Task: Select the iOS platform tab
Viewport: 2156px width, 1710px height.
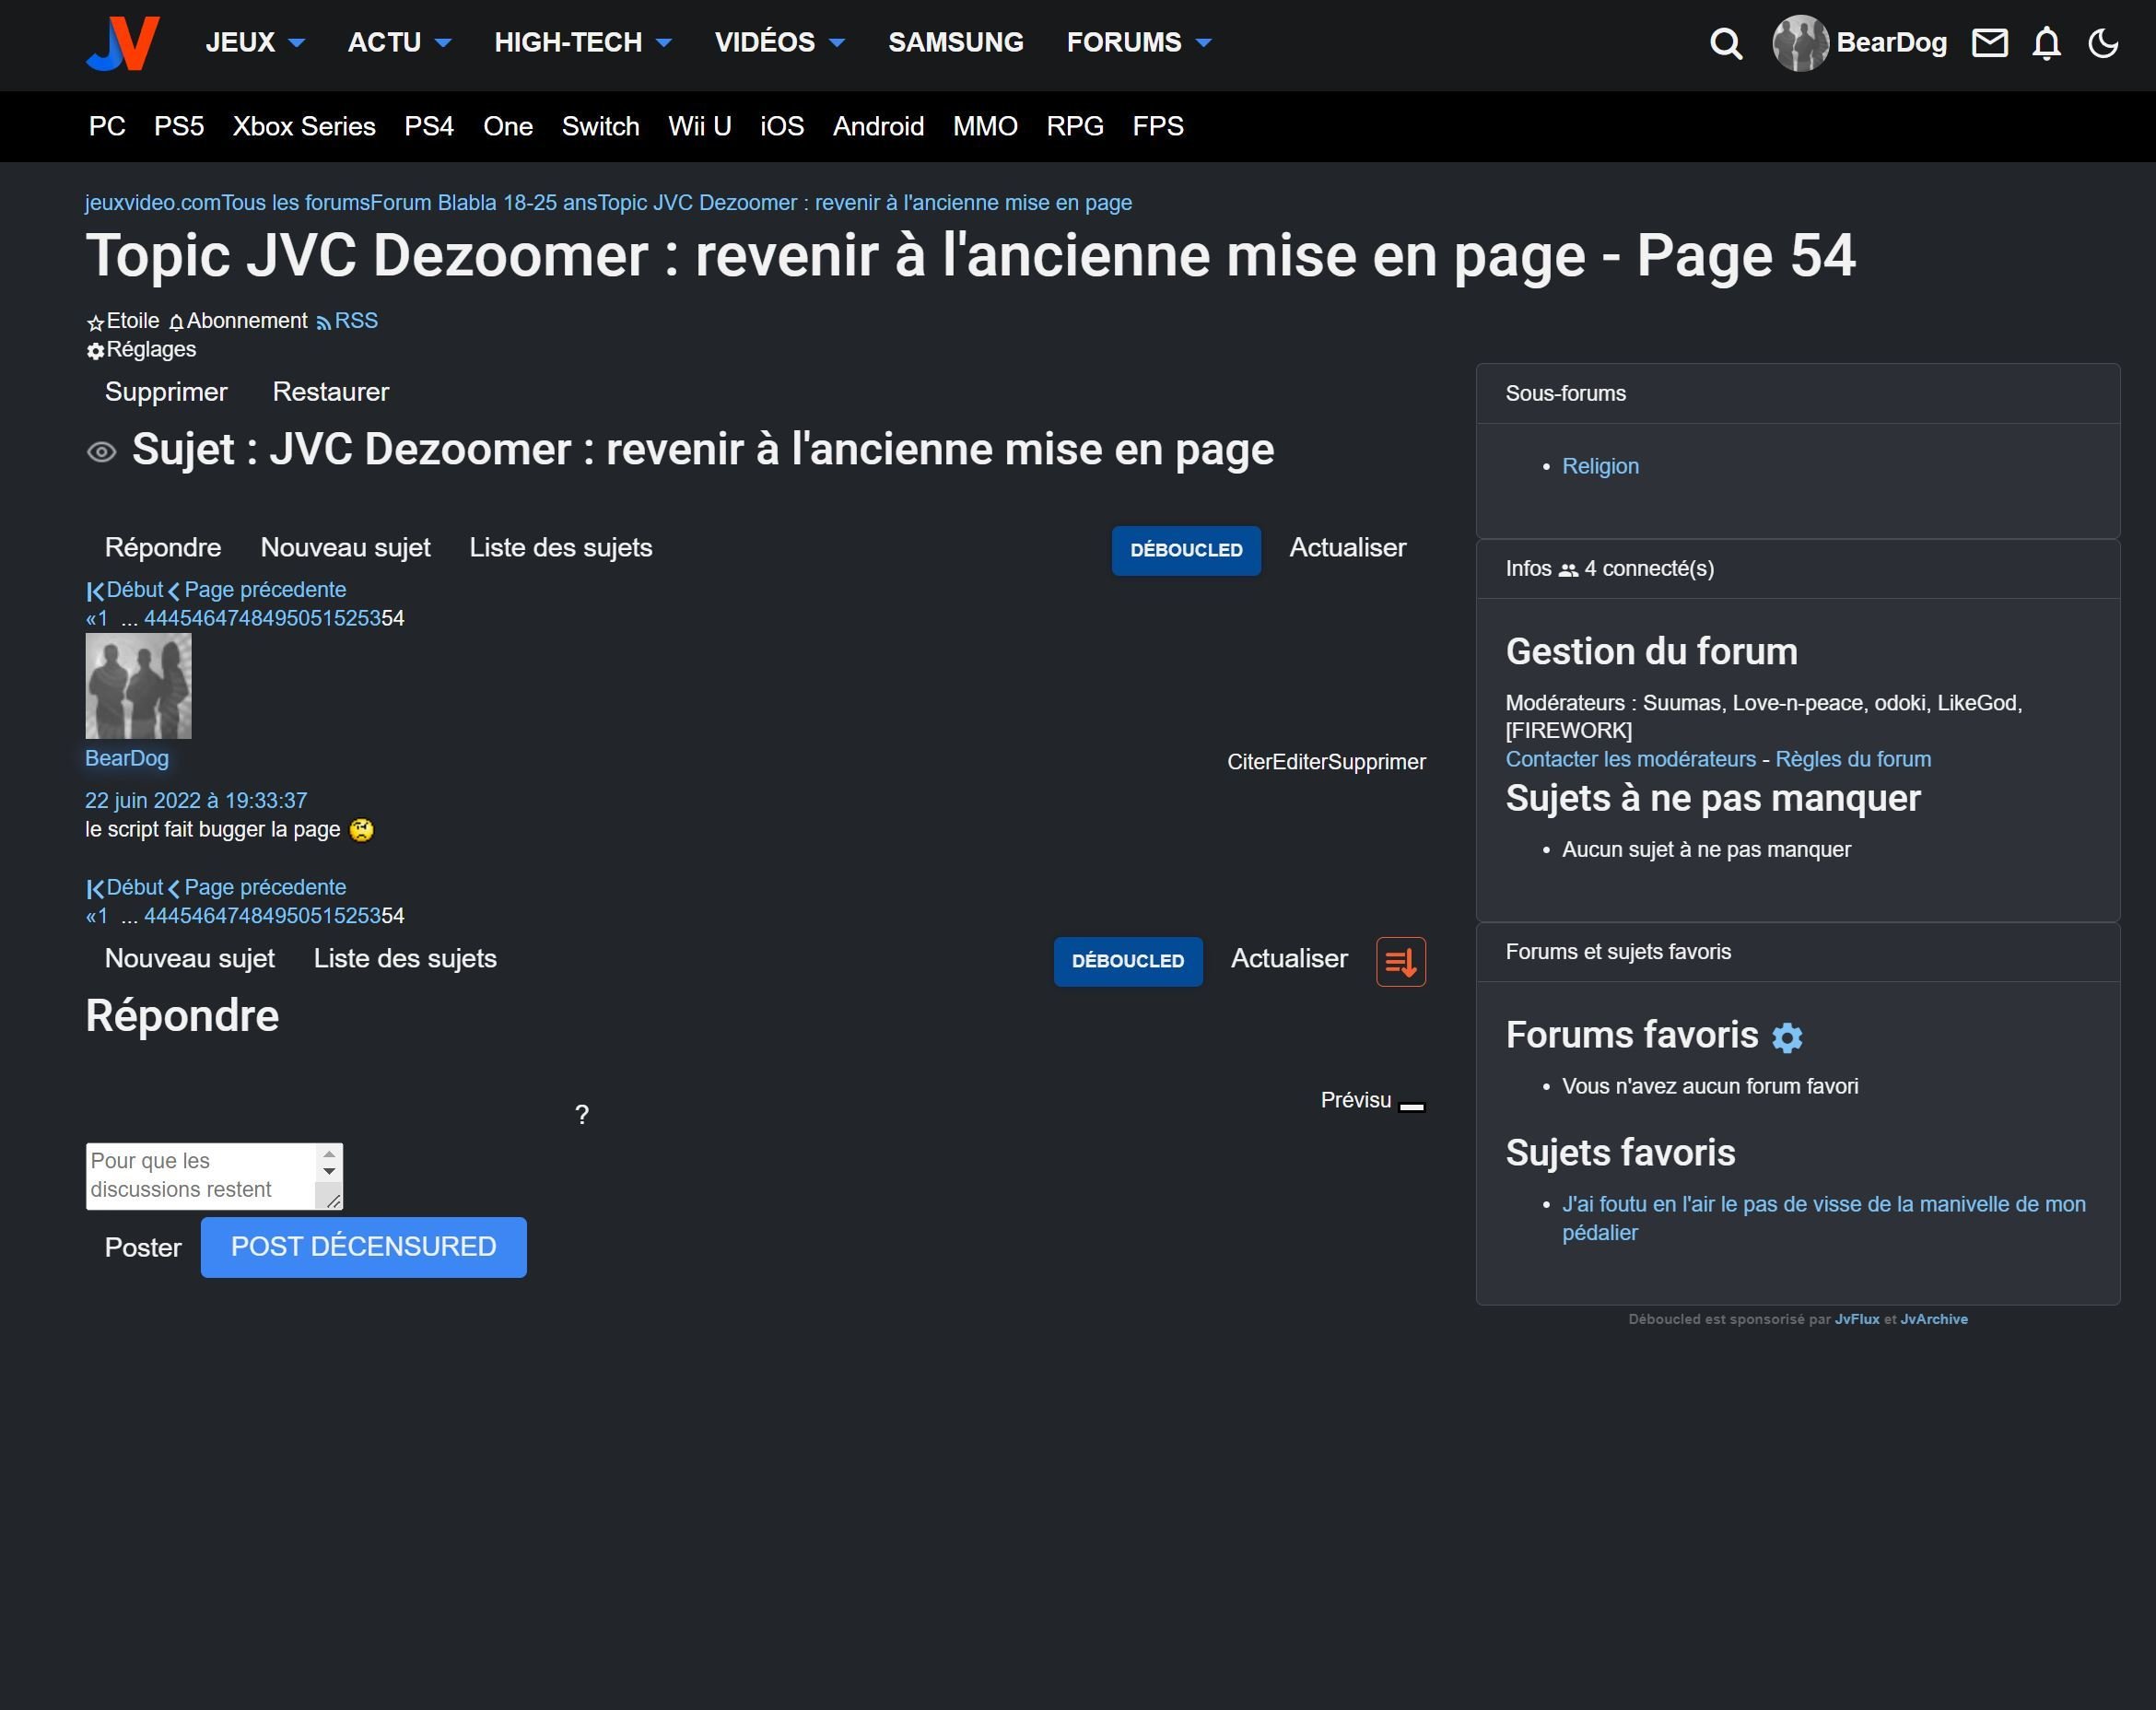Action: point(782,127)
